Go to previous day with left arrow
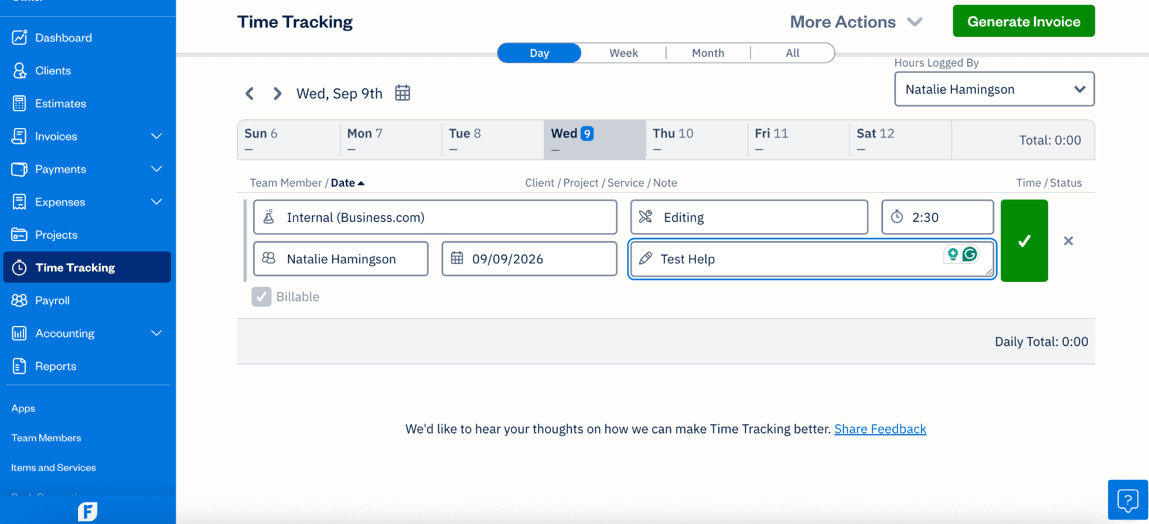This screenshot has width=1149, height=524. [x=250, y=93]
